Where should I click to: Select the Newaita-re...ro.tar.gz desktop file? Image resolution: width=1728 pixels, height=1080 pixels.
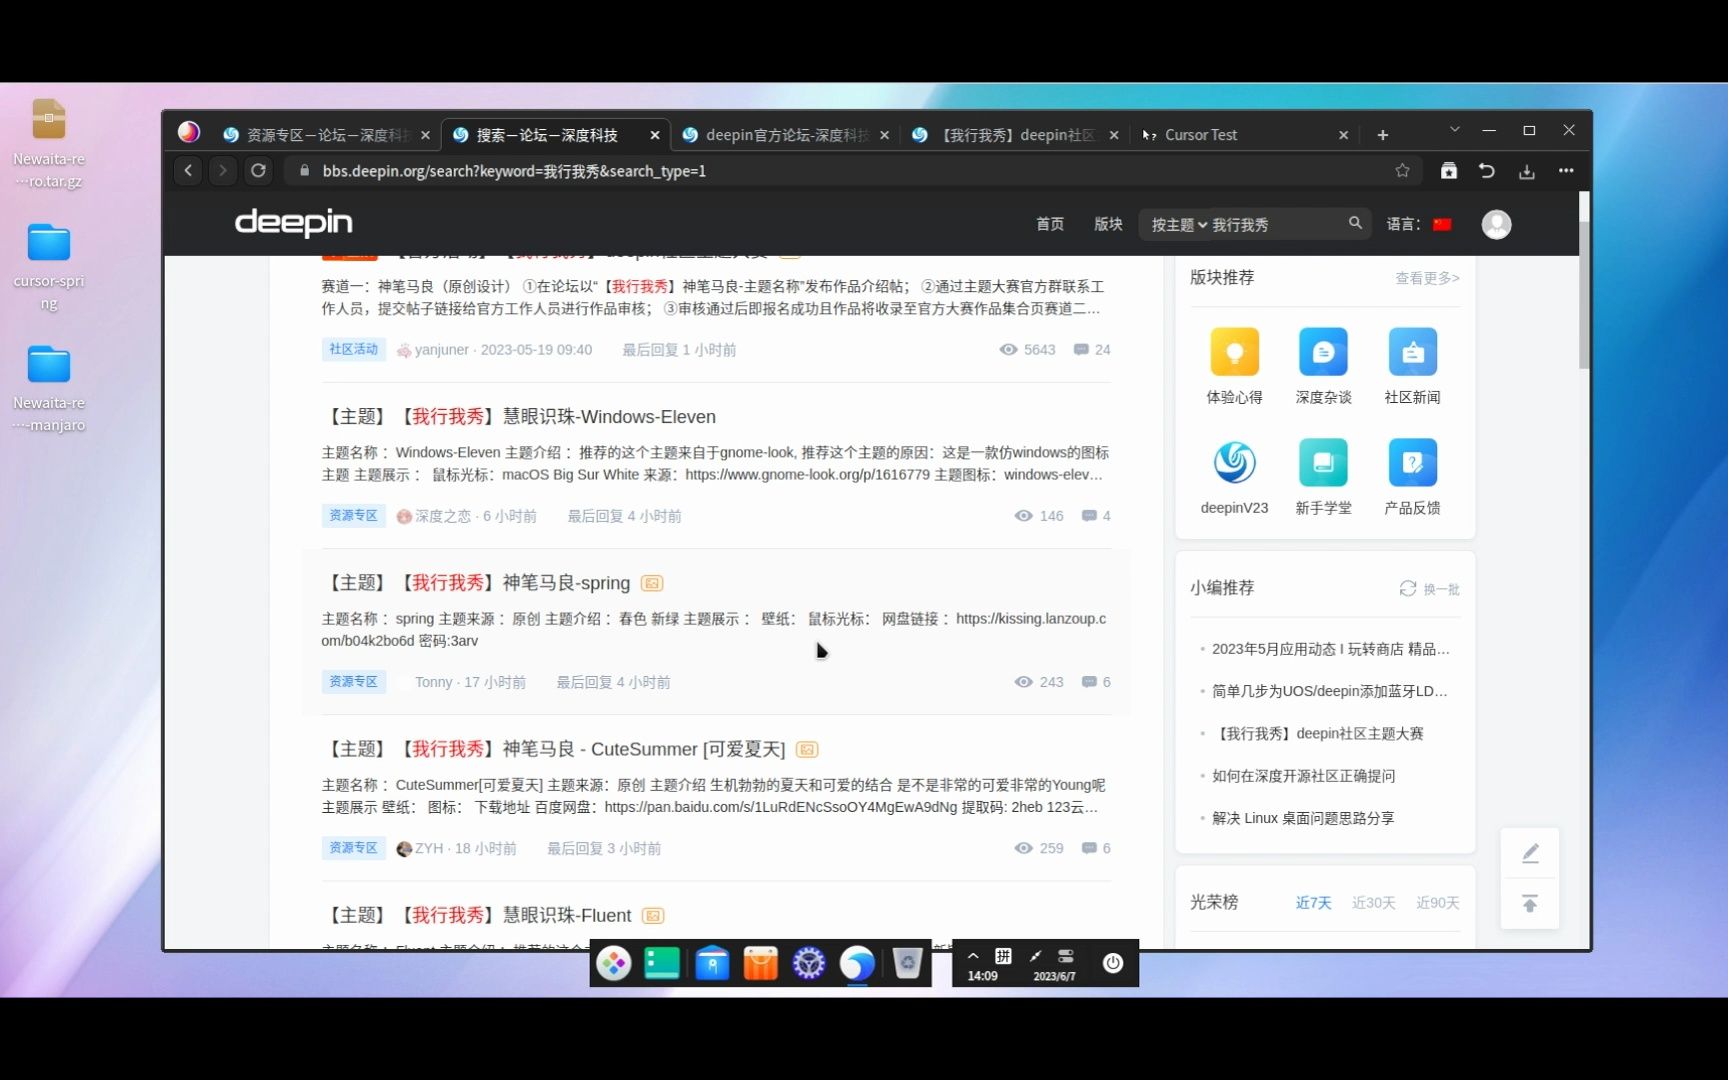48,143
